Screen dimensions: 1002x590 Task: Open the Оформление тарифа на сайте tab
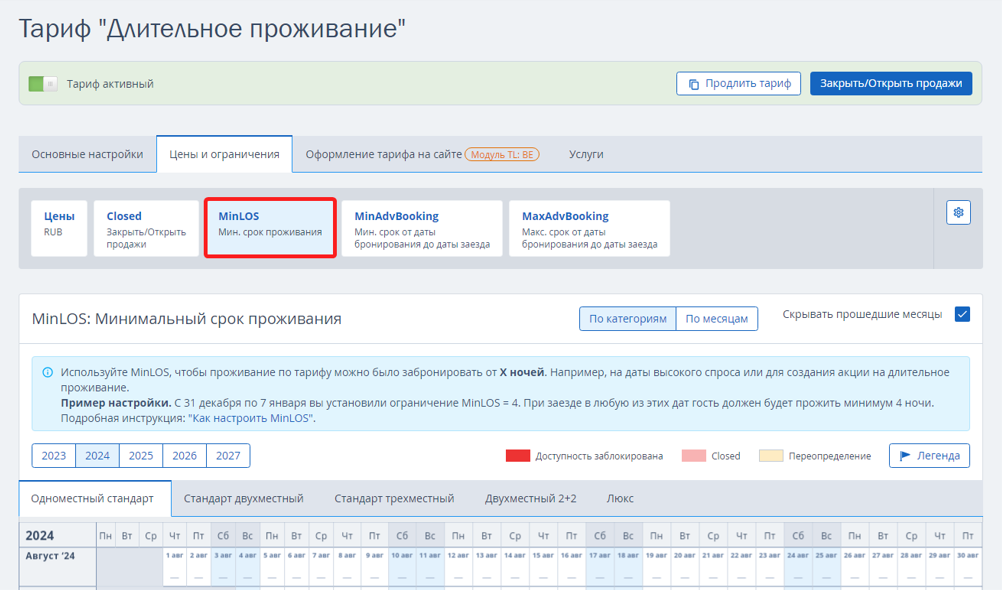tap(422, 154)
